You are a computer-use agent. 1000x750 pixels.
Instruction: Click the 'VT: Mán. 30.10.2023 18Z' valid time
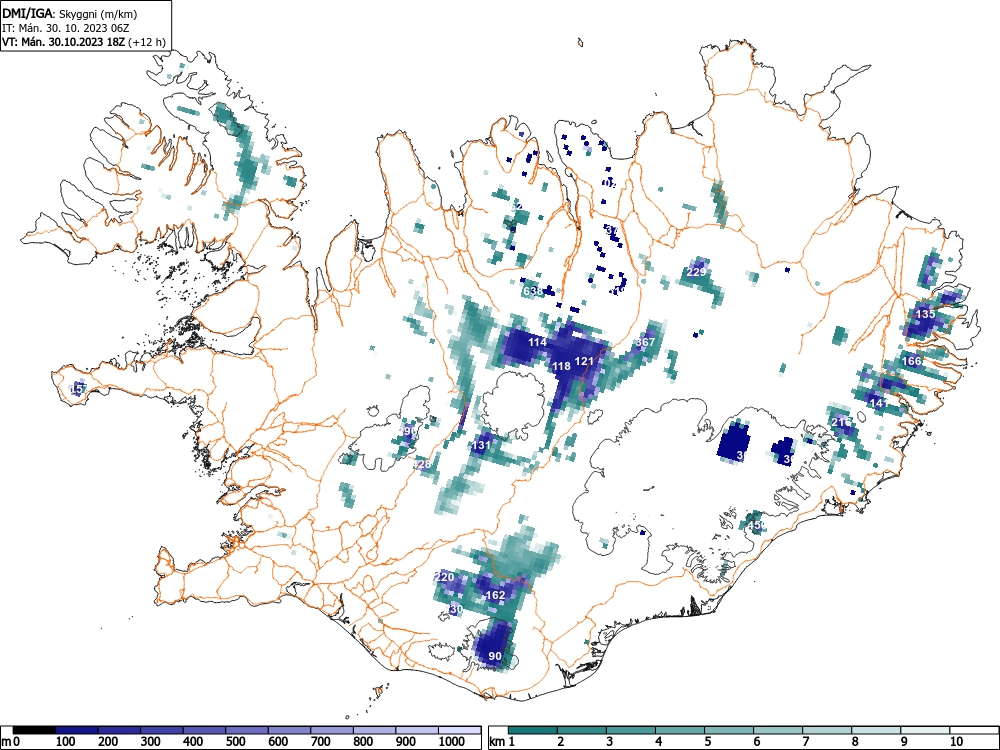(64, 42)
